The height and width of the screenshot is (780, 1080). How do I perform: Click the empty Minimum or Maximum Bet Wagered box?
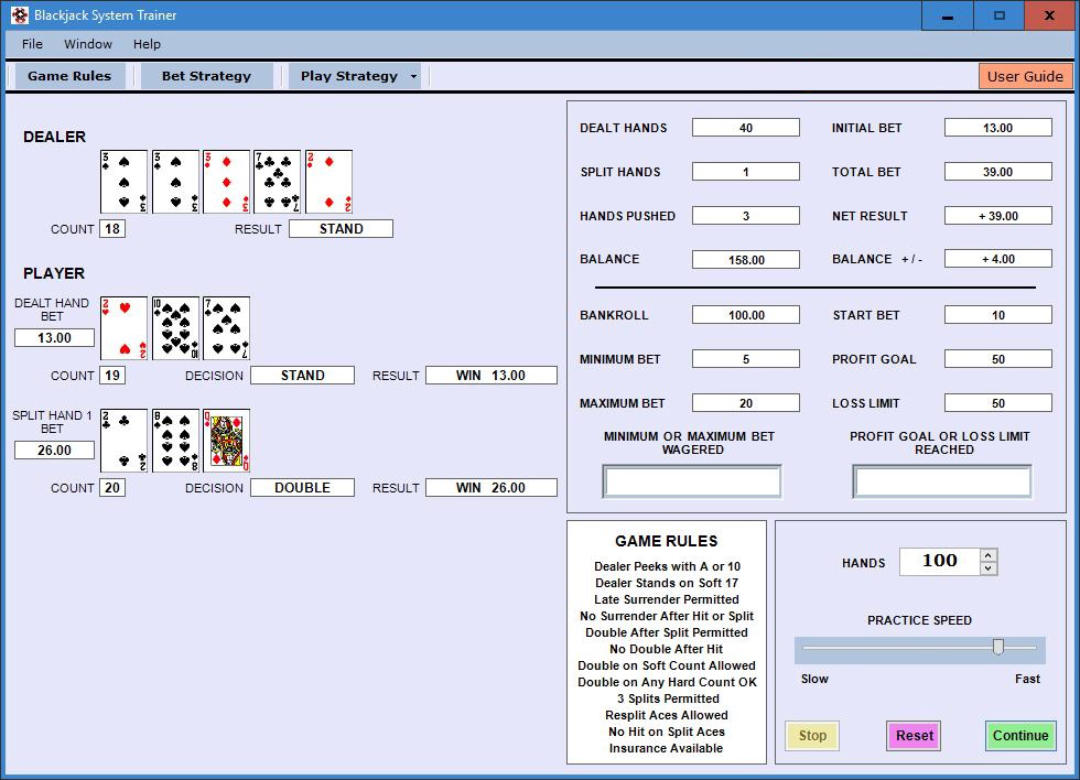click(692, 481)
